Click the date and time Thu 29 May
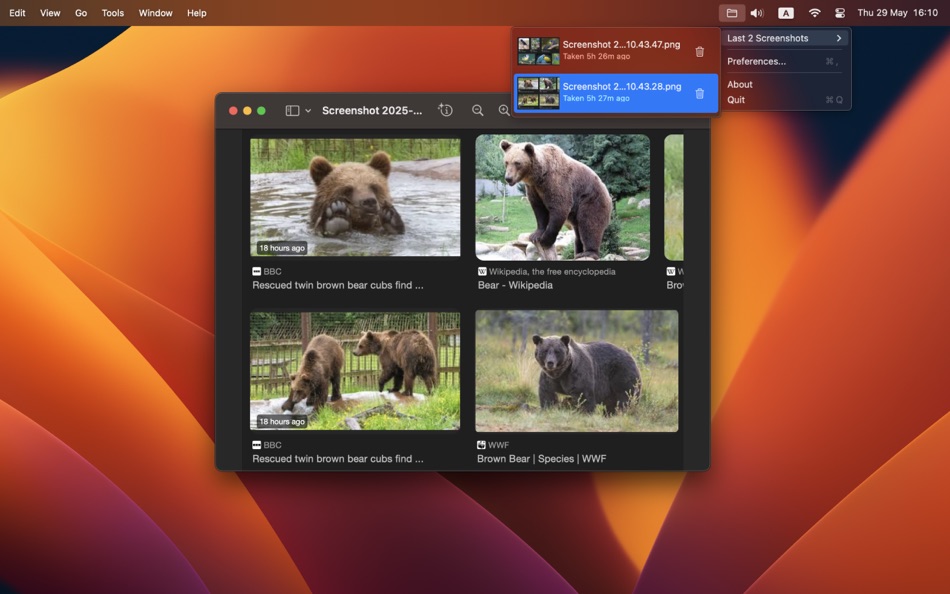The width and height of the screenshot is (950, 594). [x=897, y=13]
